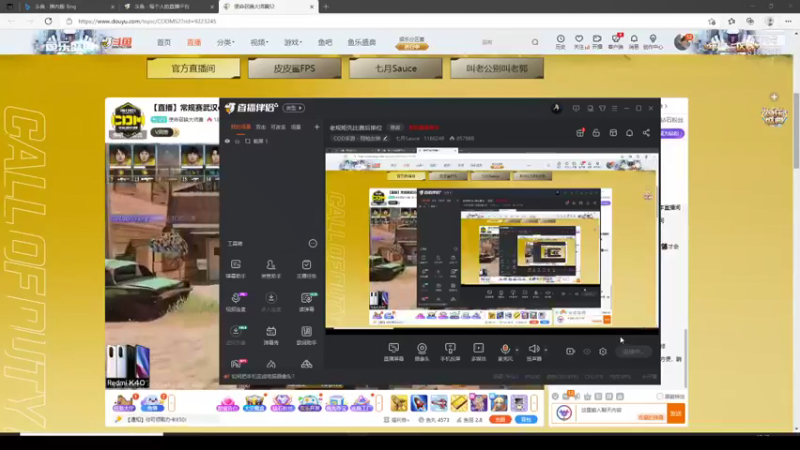The height and width of the screenshot is (450, 800).
Task: Go to 直播 in Douyu nav
Action: pos(194,42)
